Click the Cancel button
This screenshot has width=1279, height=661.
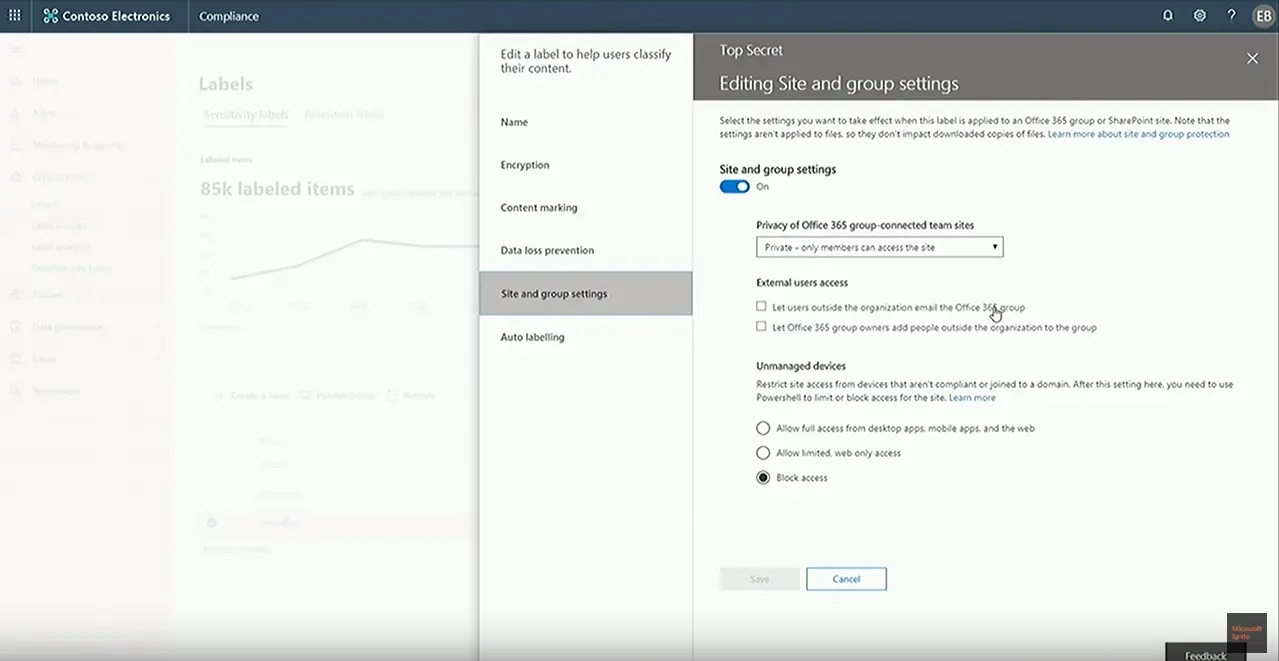[846, 579]
